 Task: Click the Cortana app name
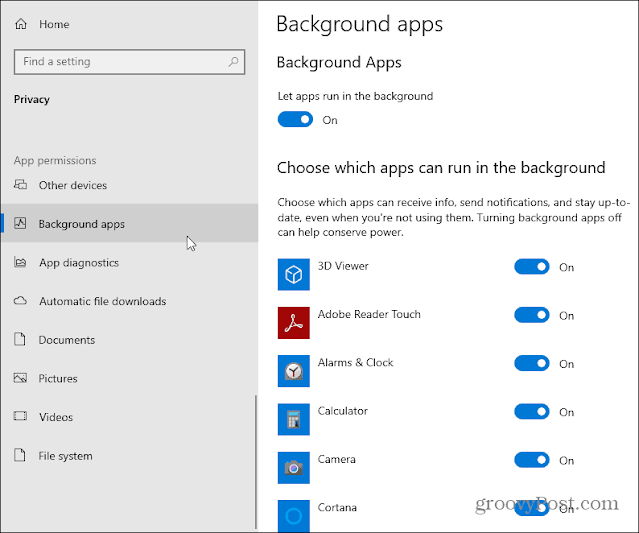click(337, 507)
